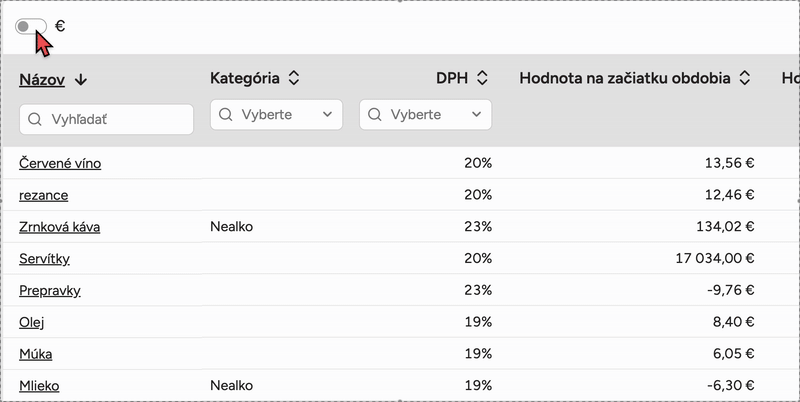The height and width of the screenshot is (402, 800).
Task: Click magnifier icon in DPH filter
Action: (x=375, y=115)
